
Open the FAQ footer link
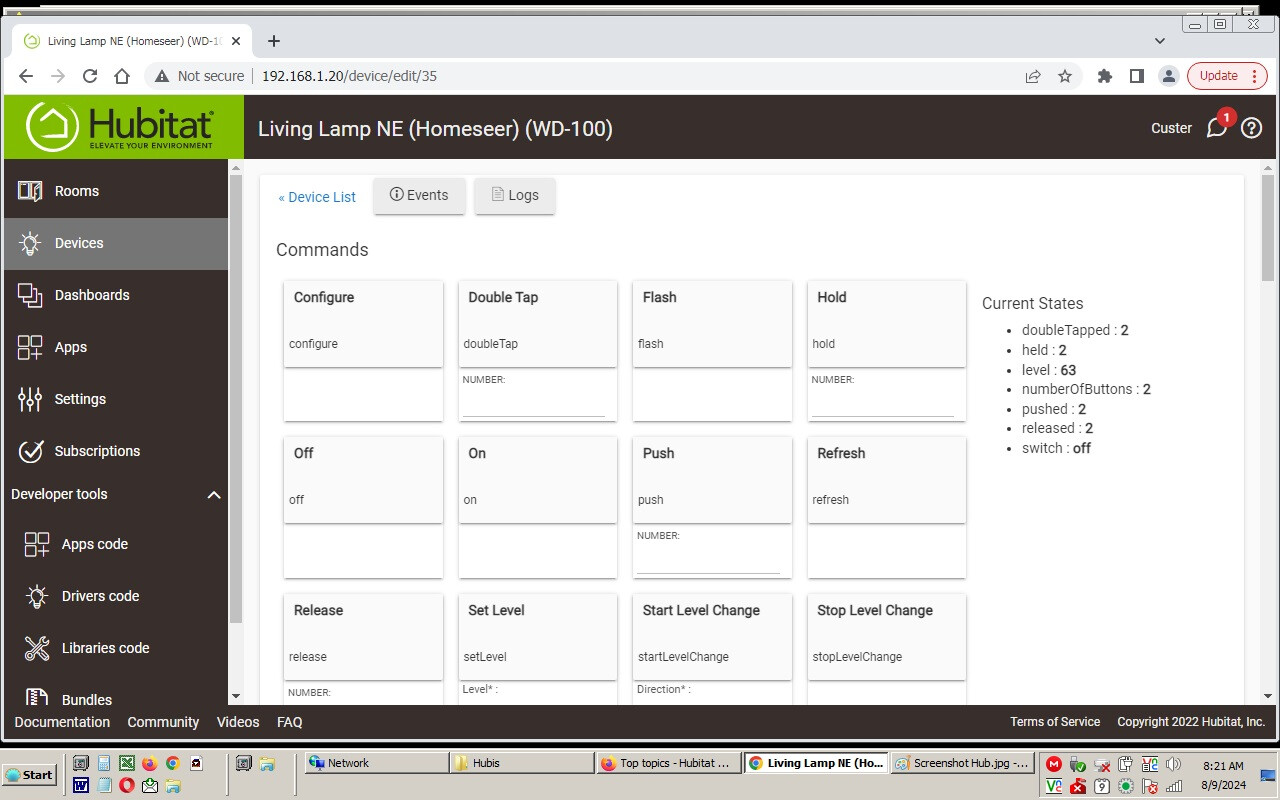(290, 722)
